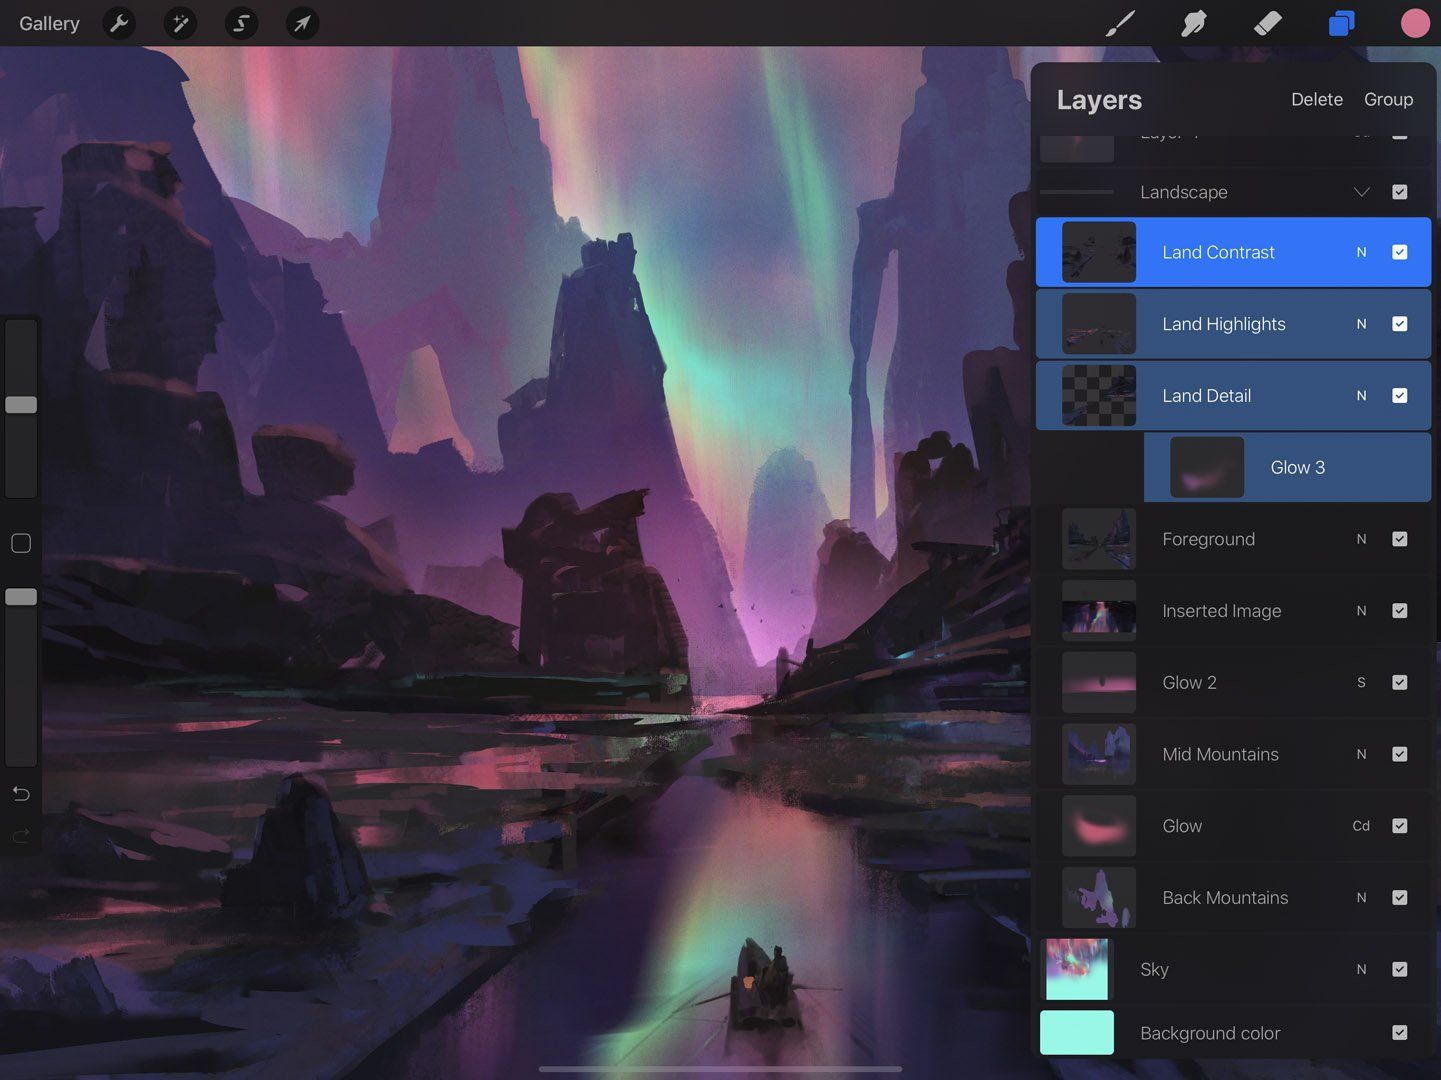
Task: Group the selected layers
Action: click(x=1388, y=99)
